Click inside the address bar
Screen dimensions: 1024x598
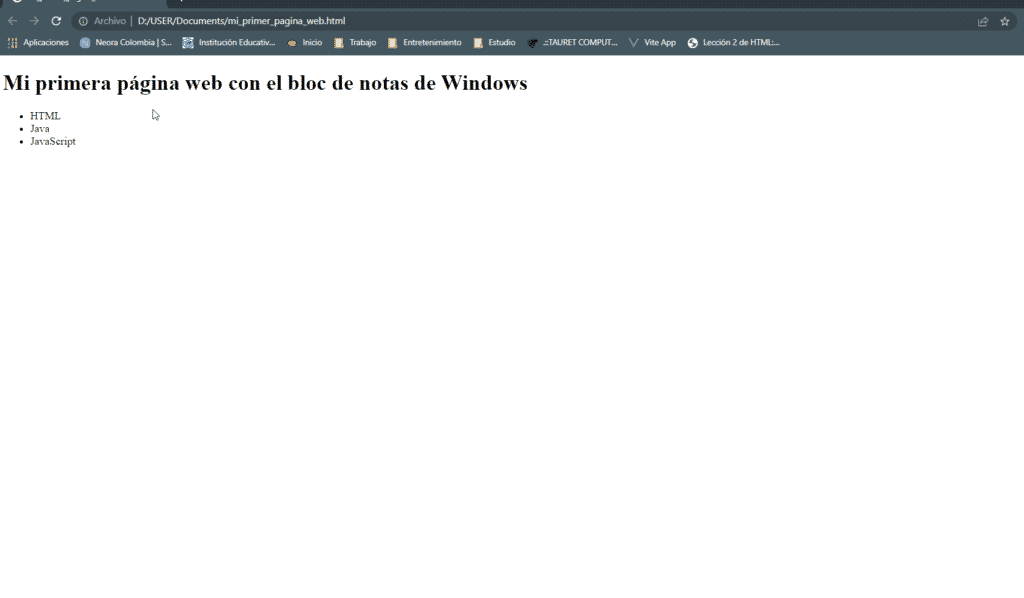pos(400,20)
